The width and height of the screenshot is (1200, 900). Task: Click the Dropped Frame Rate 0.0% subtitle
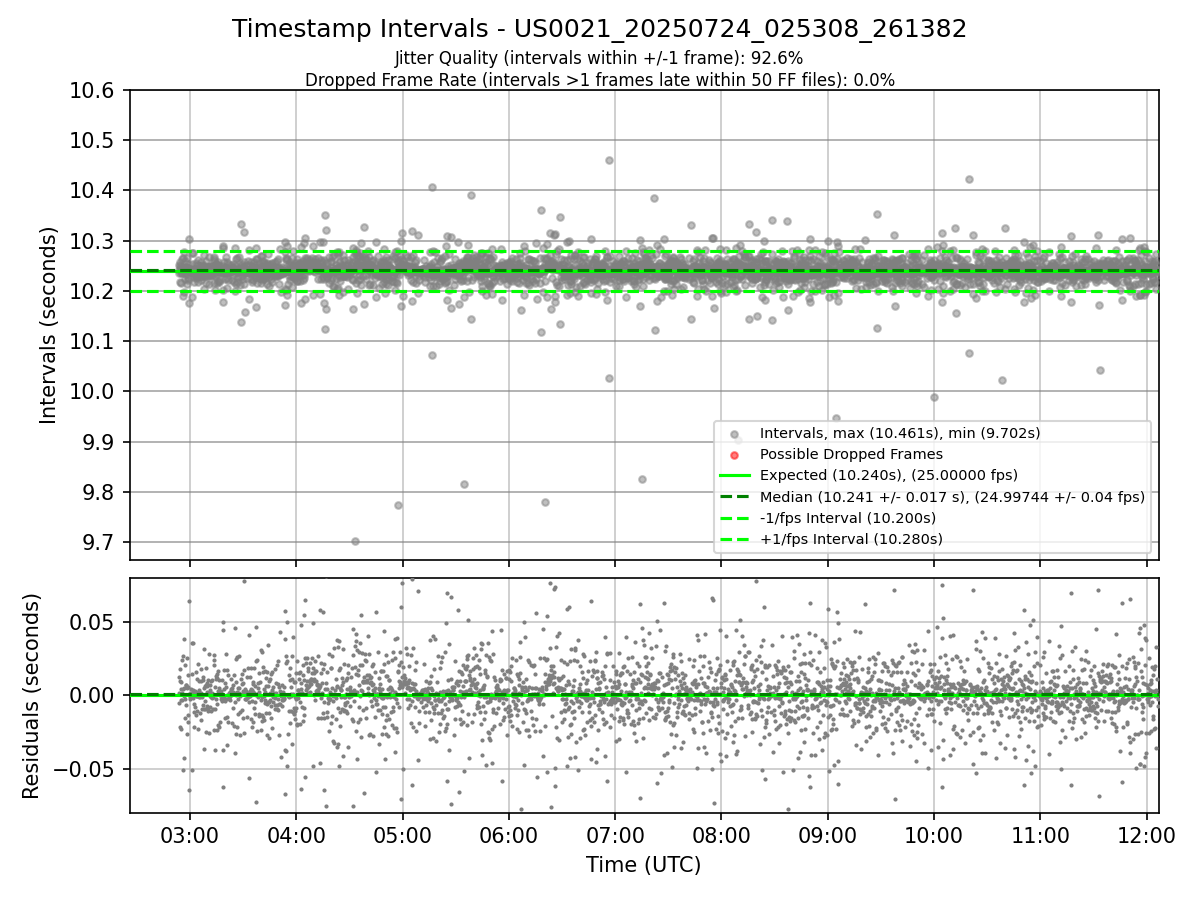599,80
